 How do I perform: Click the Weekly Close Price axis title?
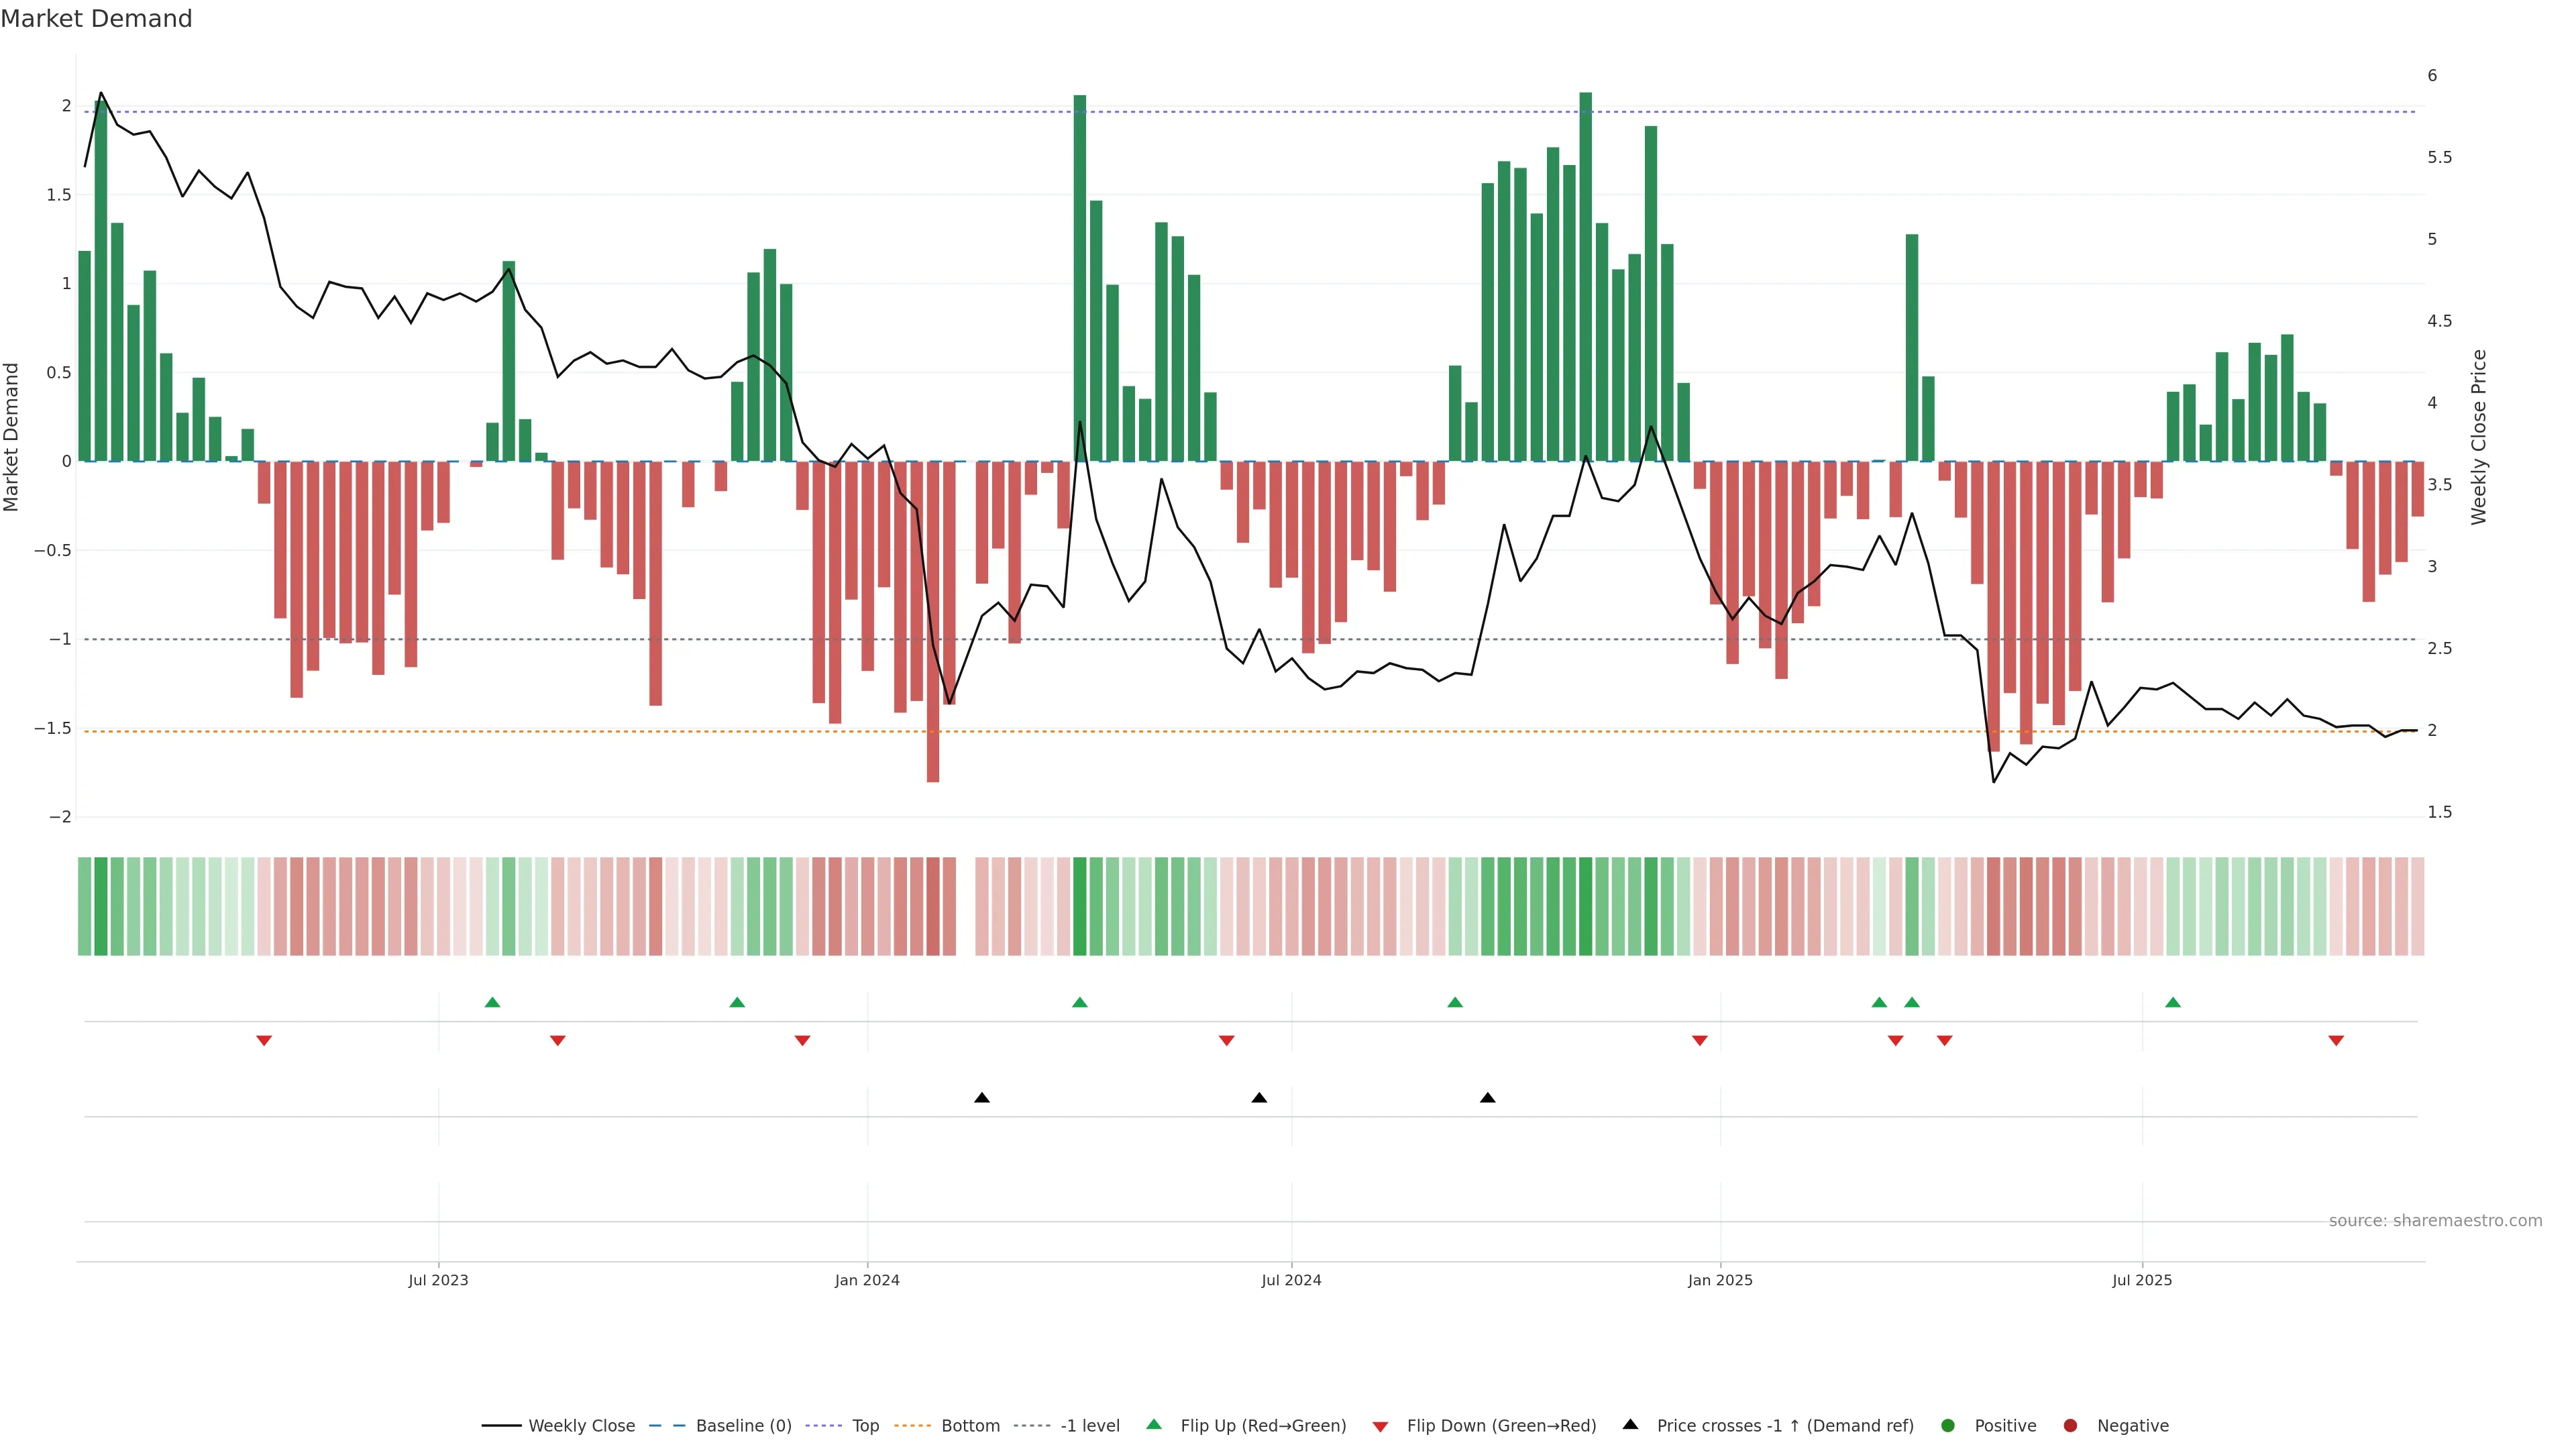(2478, 437)
